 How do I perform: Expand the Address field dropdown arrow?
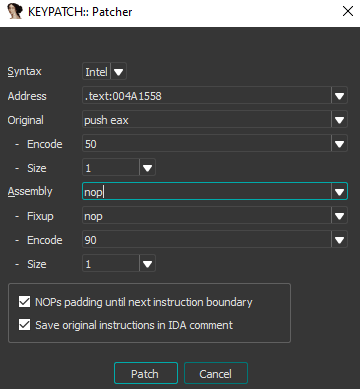pyautogui.click(x=339, y=96)
